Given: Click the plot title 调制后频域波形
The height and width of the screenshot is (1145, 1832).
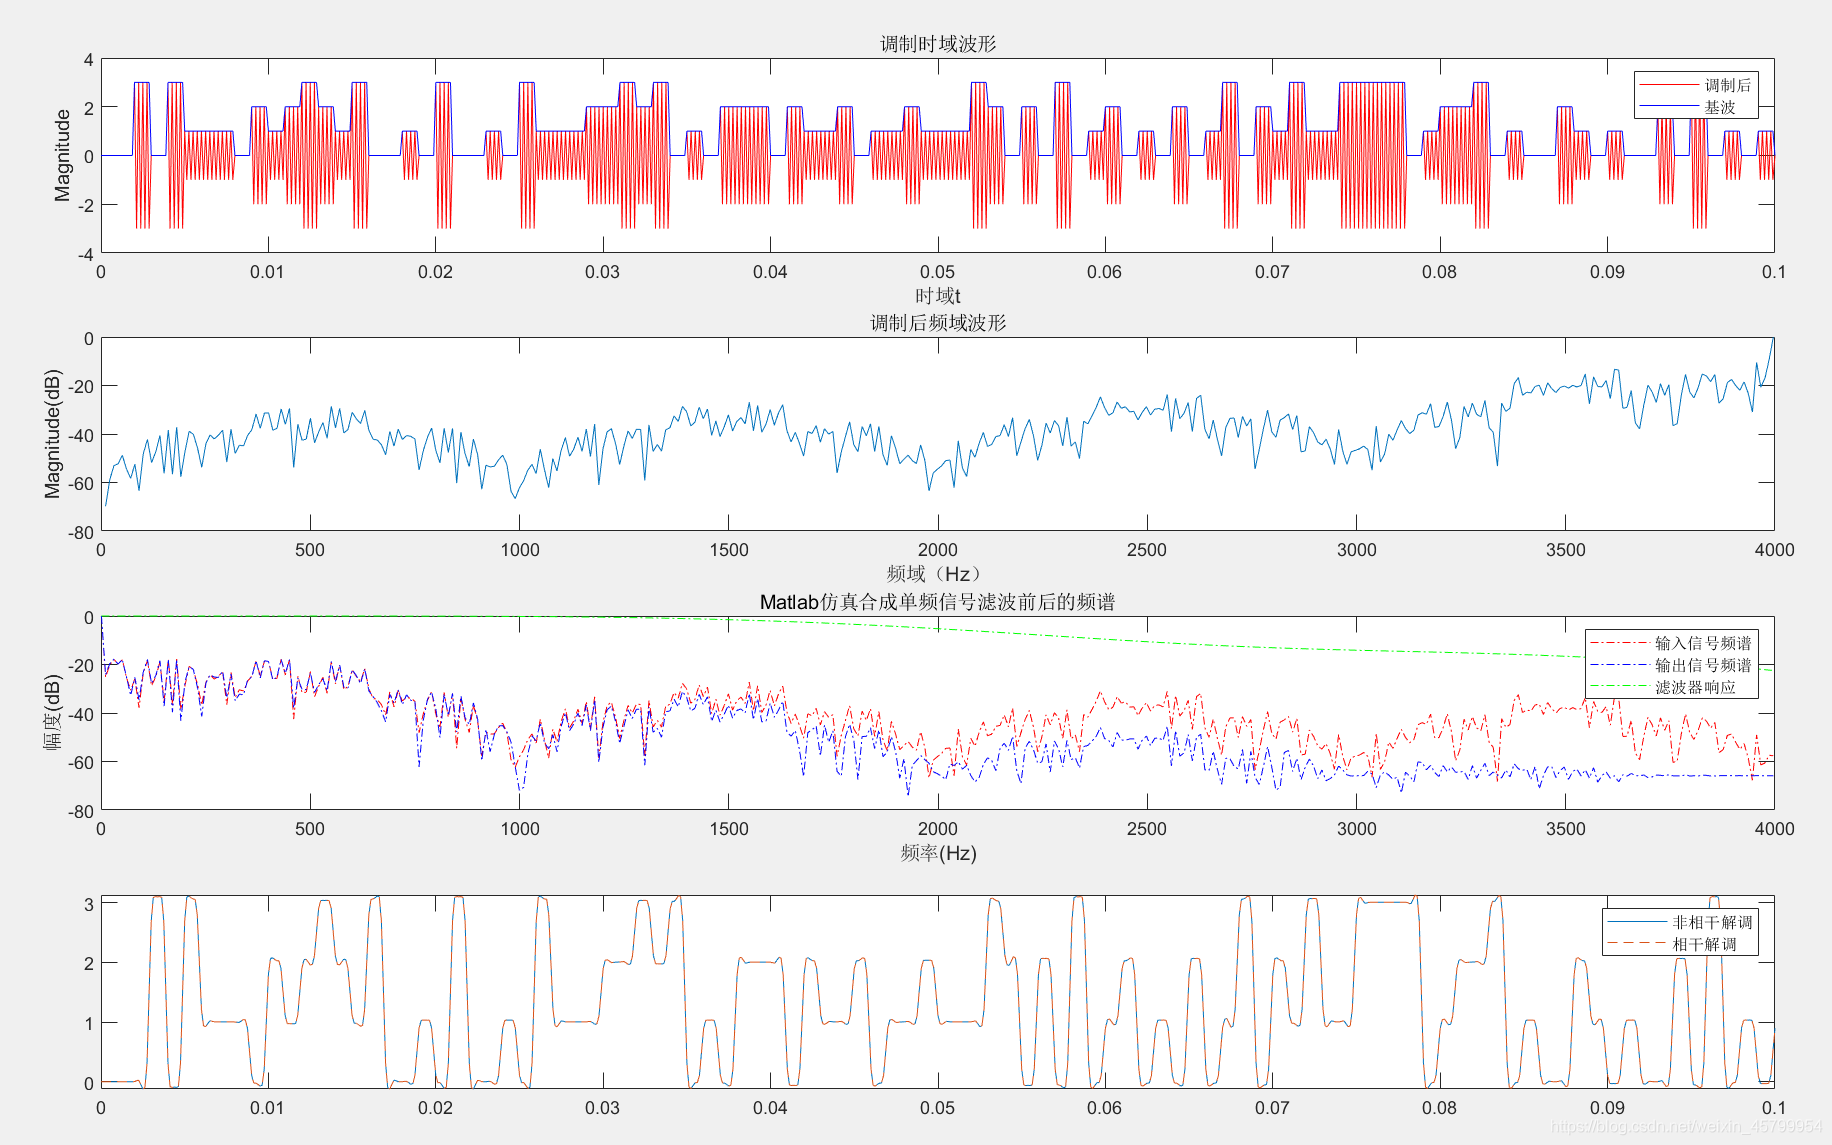Looking at the screenshot, I should 937,323.
